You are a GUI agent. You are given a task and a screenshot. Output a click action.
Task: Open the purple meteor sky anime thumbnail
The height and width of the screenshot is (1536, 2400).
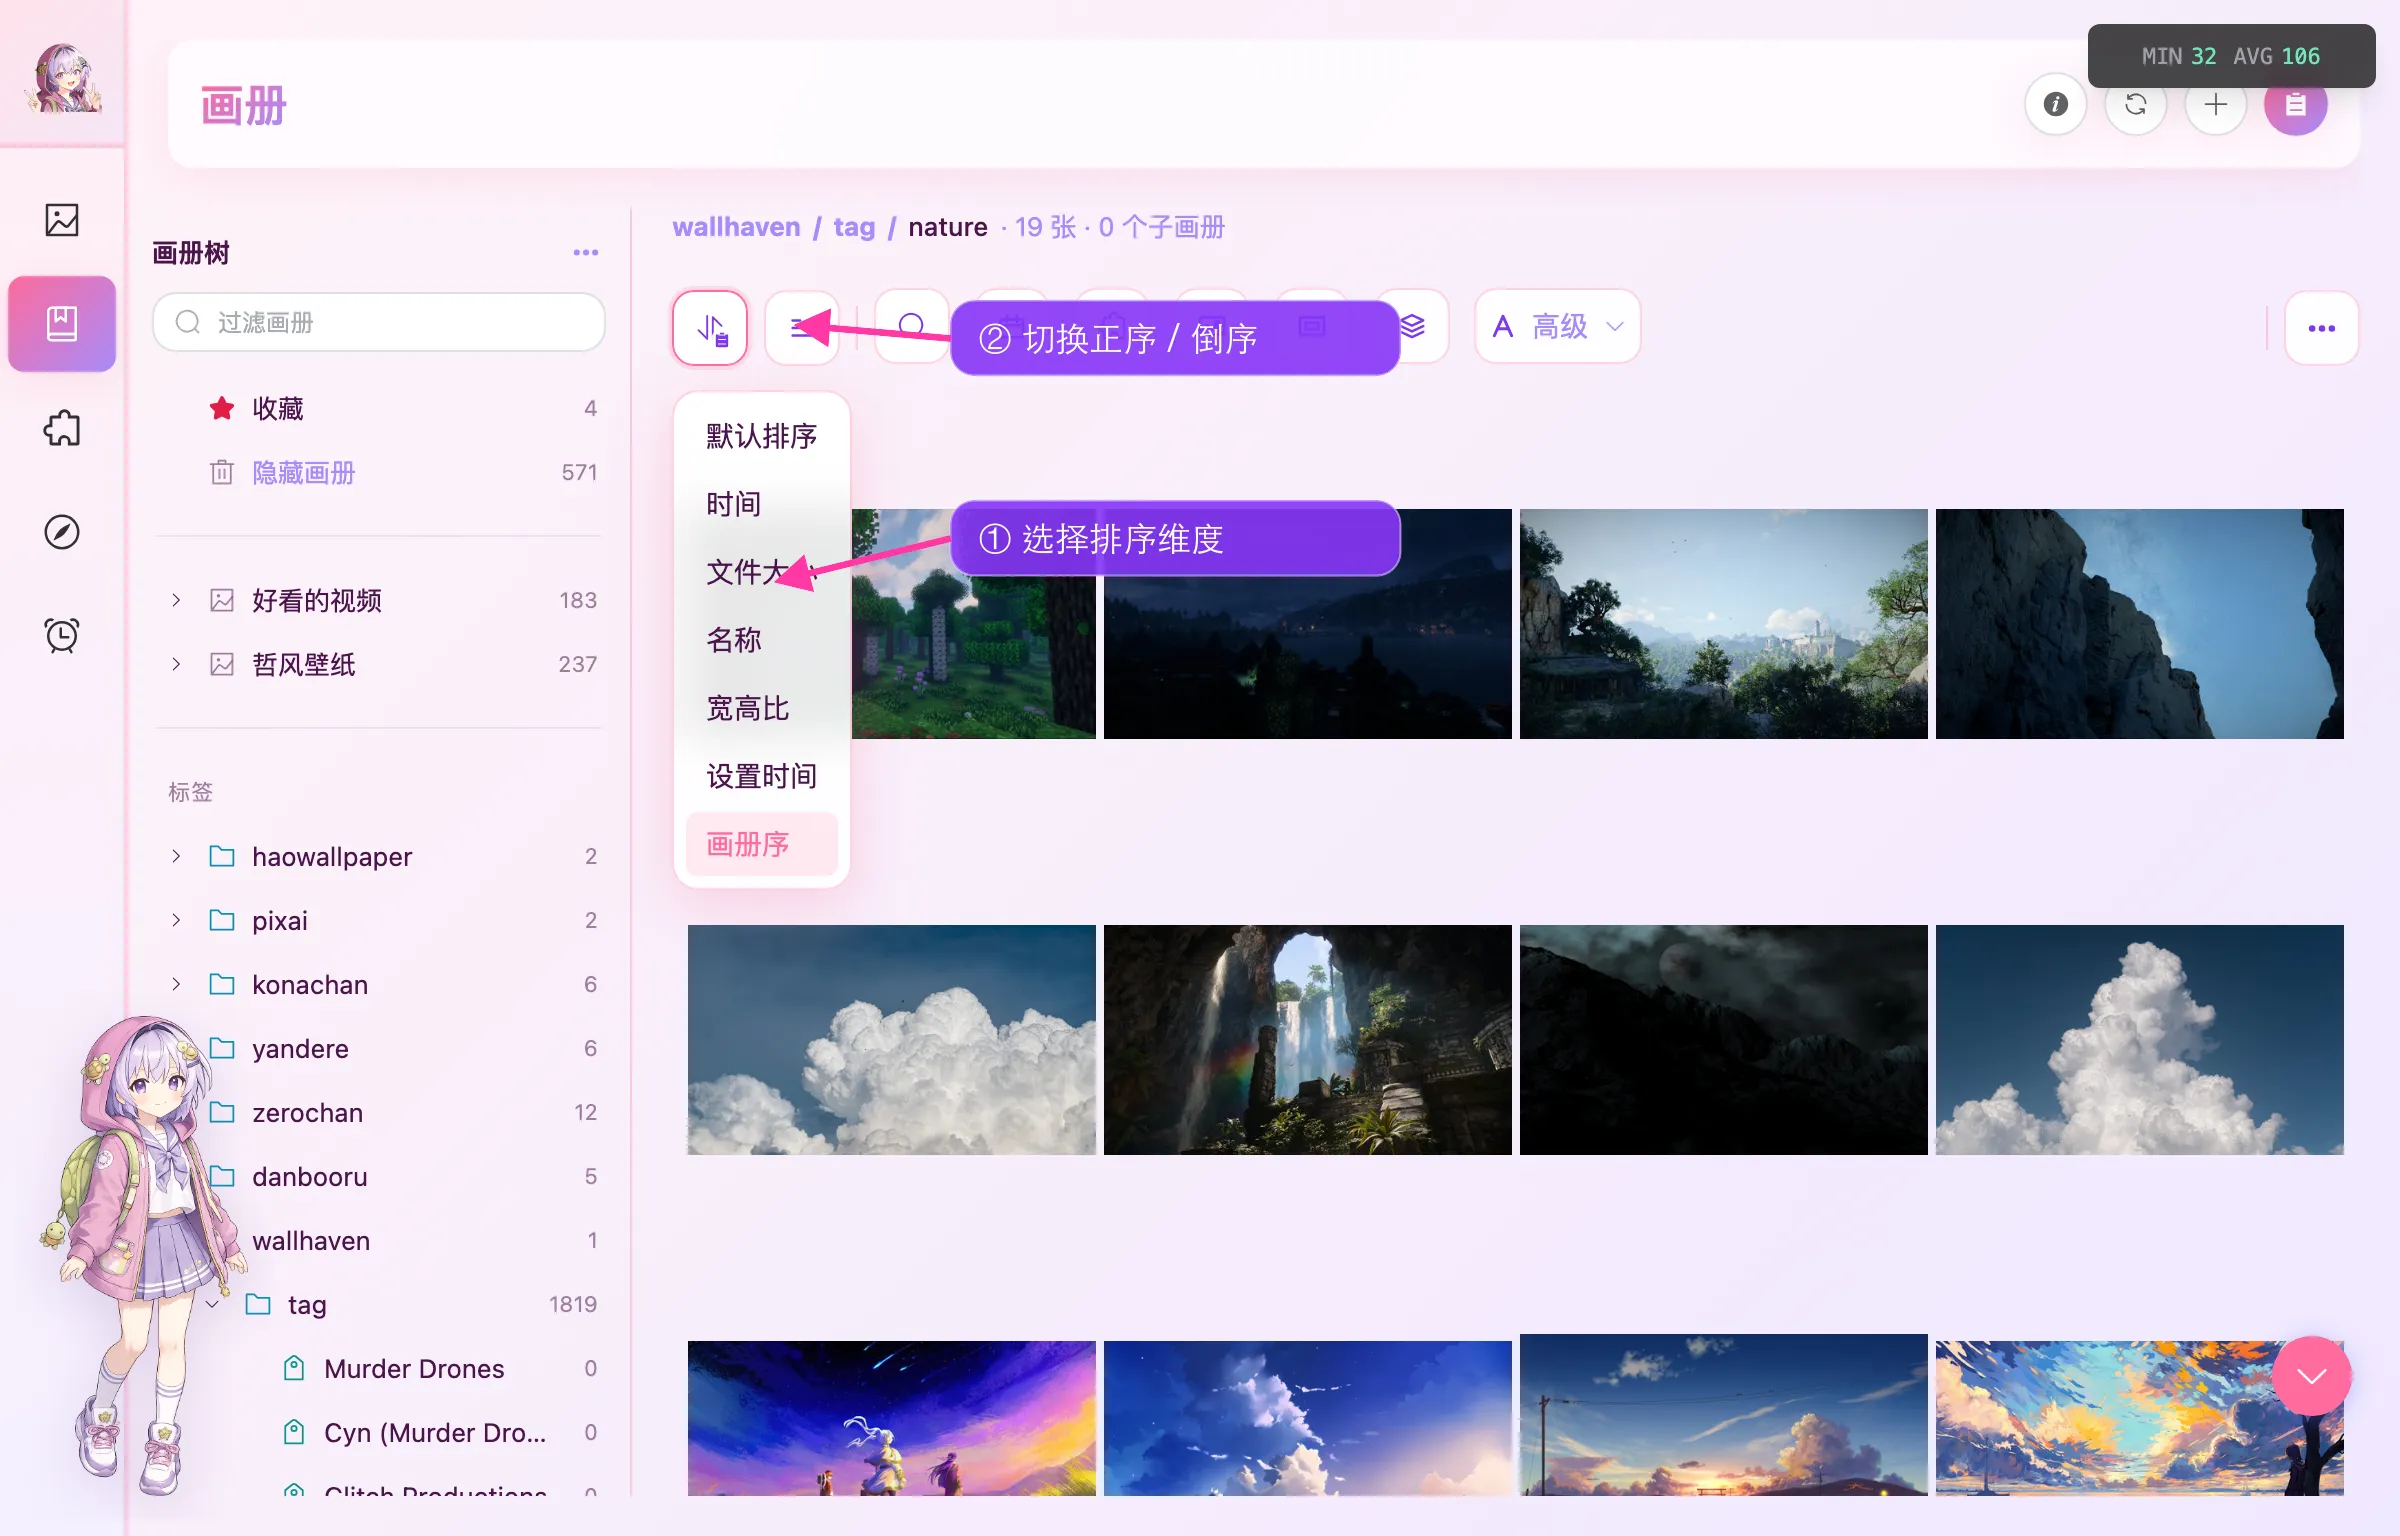pyautogui.click(x=891, y=1418)
